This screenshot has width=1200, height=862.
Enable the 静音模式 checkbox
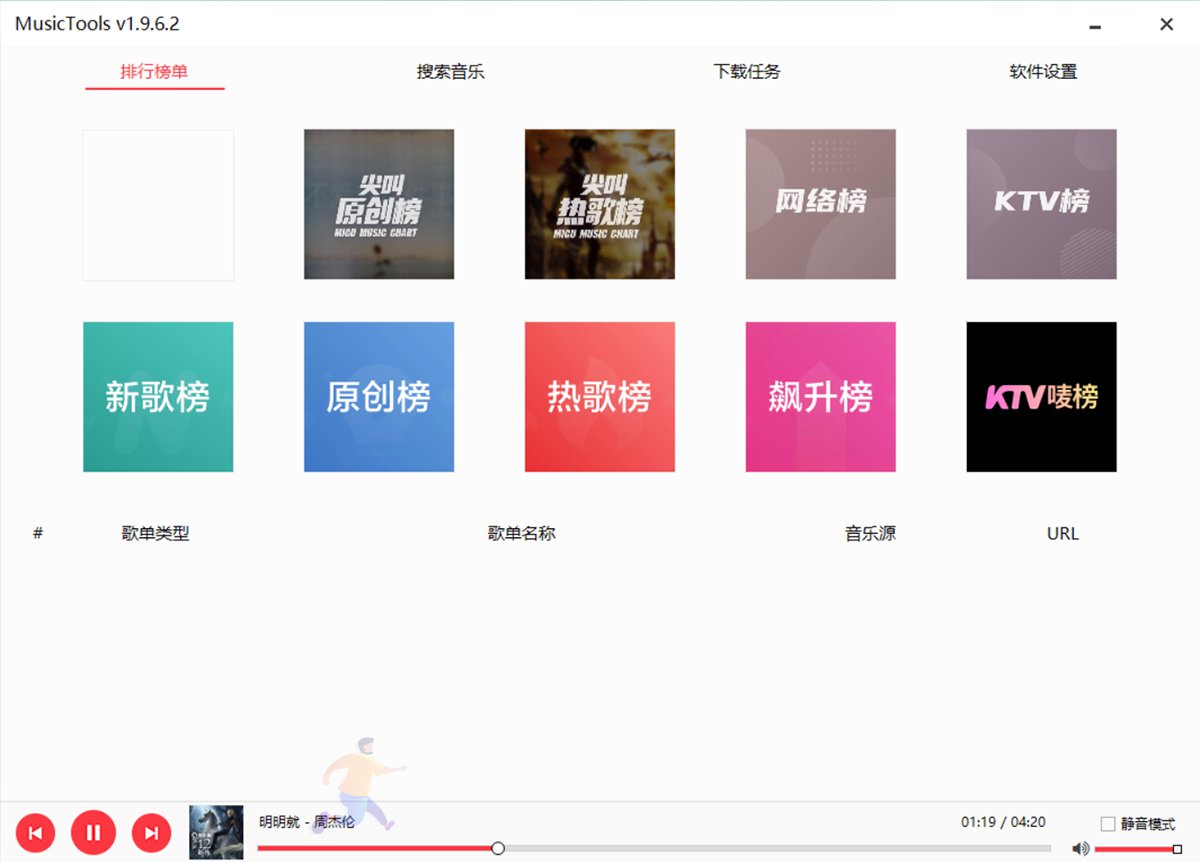(x=1107, y=824)
